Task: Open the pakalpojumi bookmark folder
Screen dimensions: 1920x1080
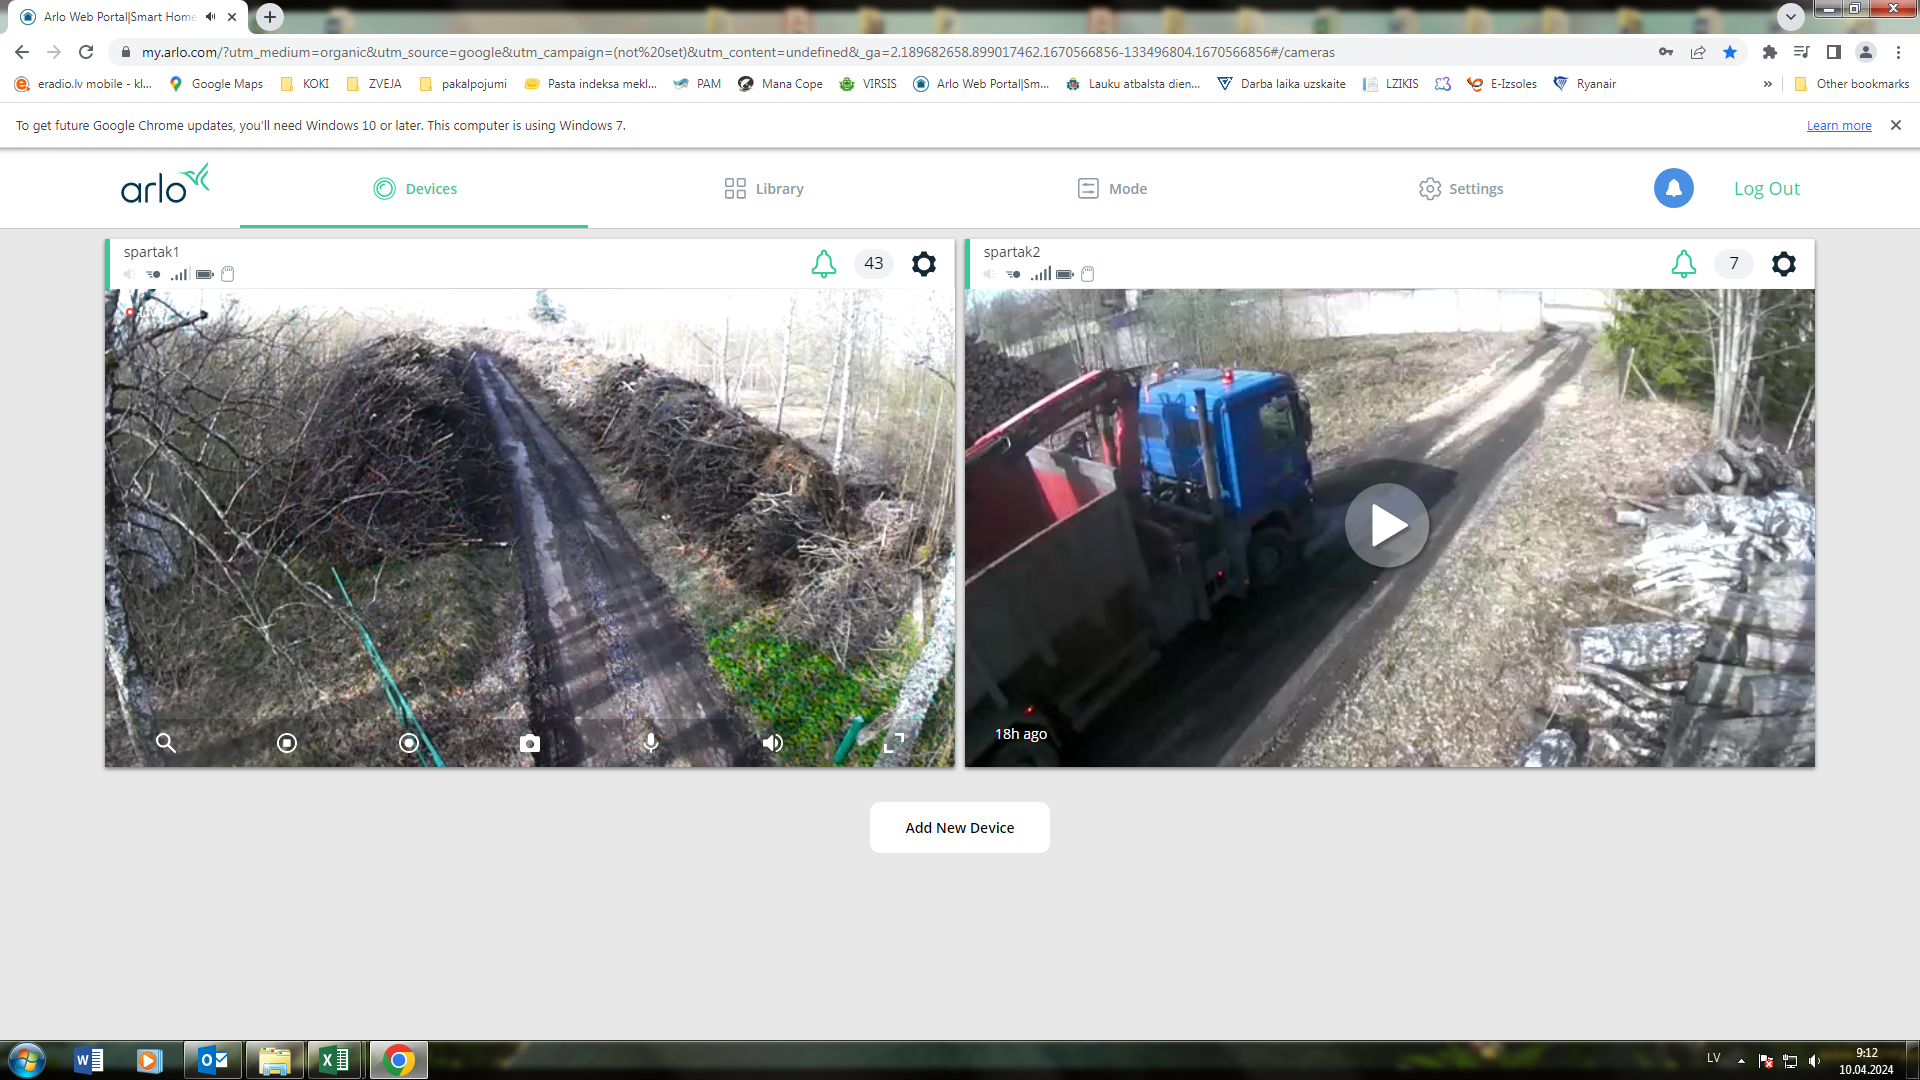Action: 463,84
